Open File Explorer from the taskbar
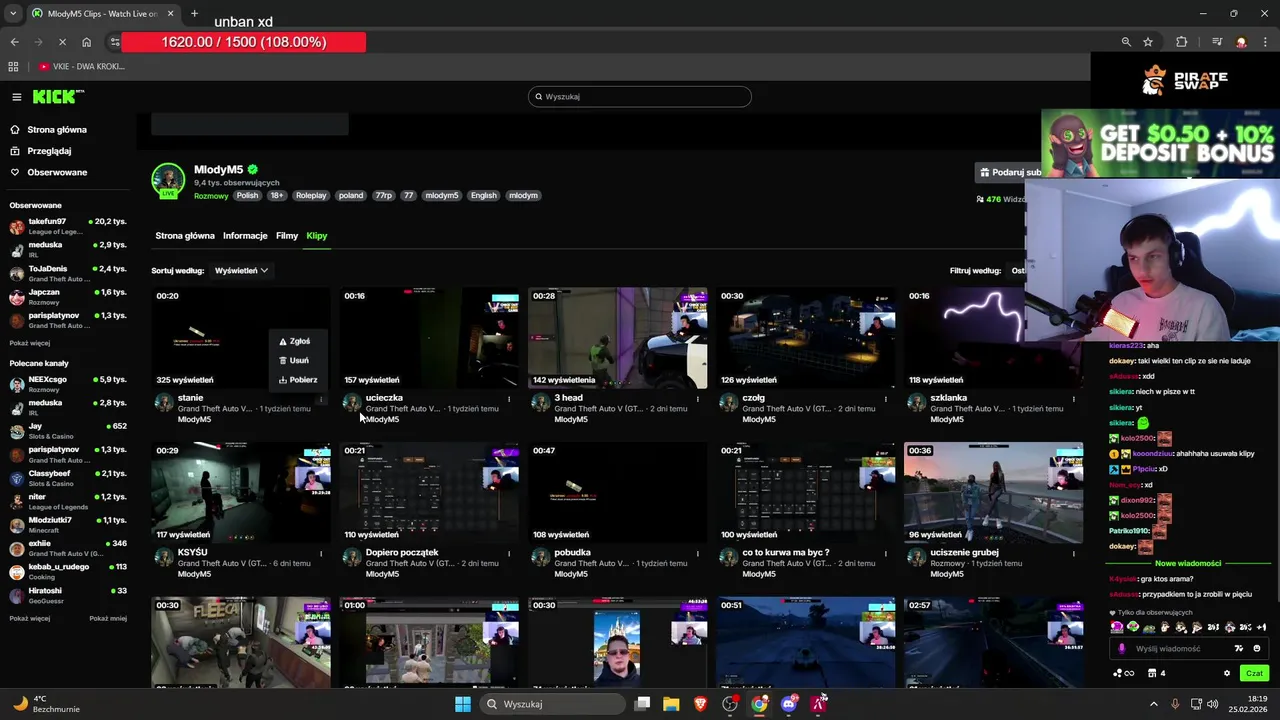This screenshot has height=720, width=1280. [x=671, y=704]
